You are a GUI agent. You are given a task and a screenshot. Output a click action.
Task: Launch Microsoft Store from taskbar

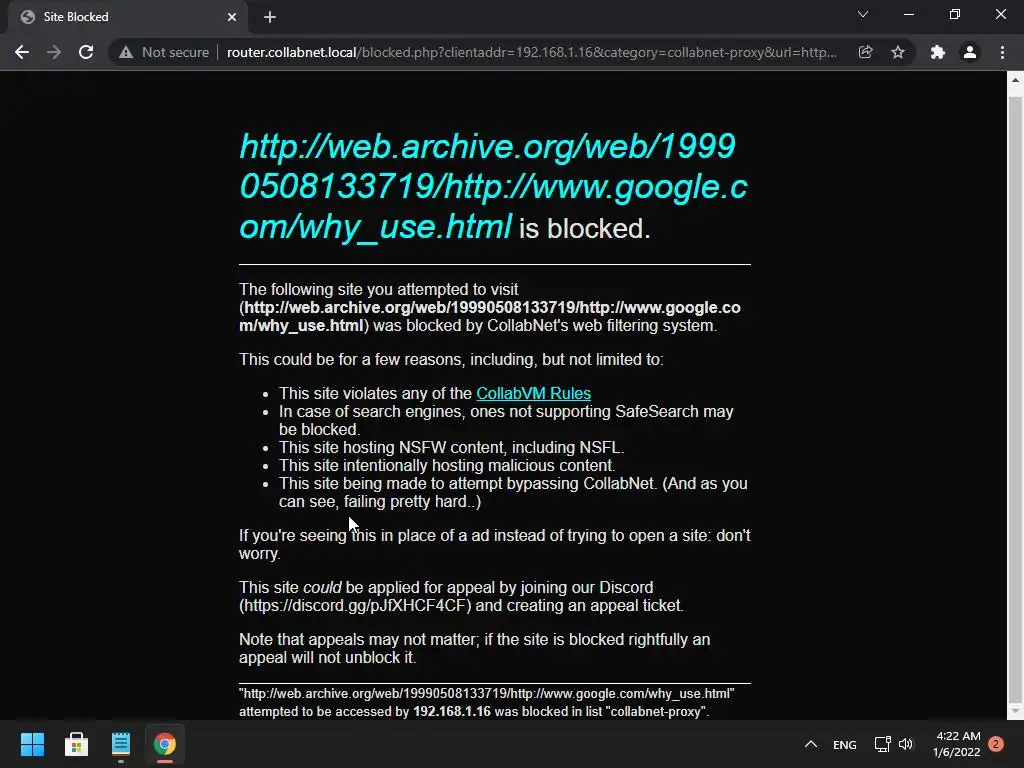pos(76,744)
